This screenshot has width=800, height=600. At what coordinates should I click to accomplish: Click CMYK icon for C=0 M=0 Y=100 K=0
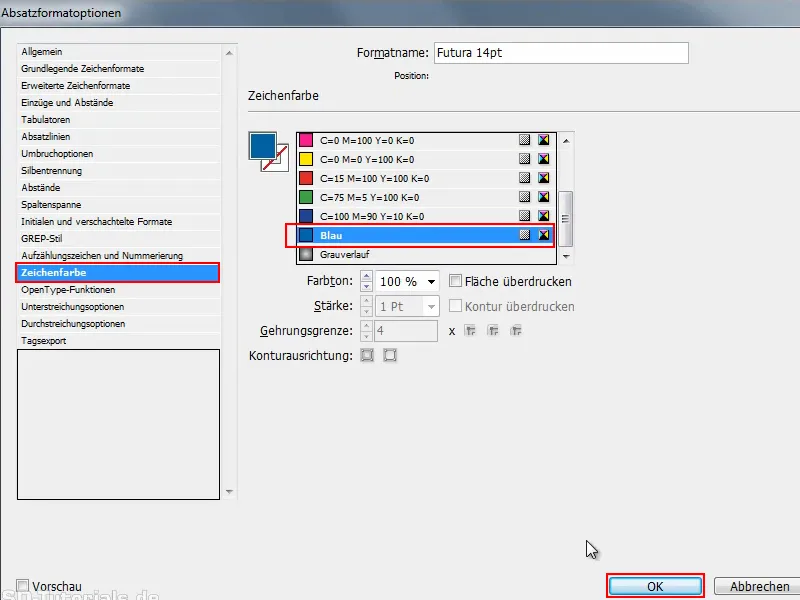click(544, 159)
